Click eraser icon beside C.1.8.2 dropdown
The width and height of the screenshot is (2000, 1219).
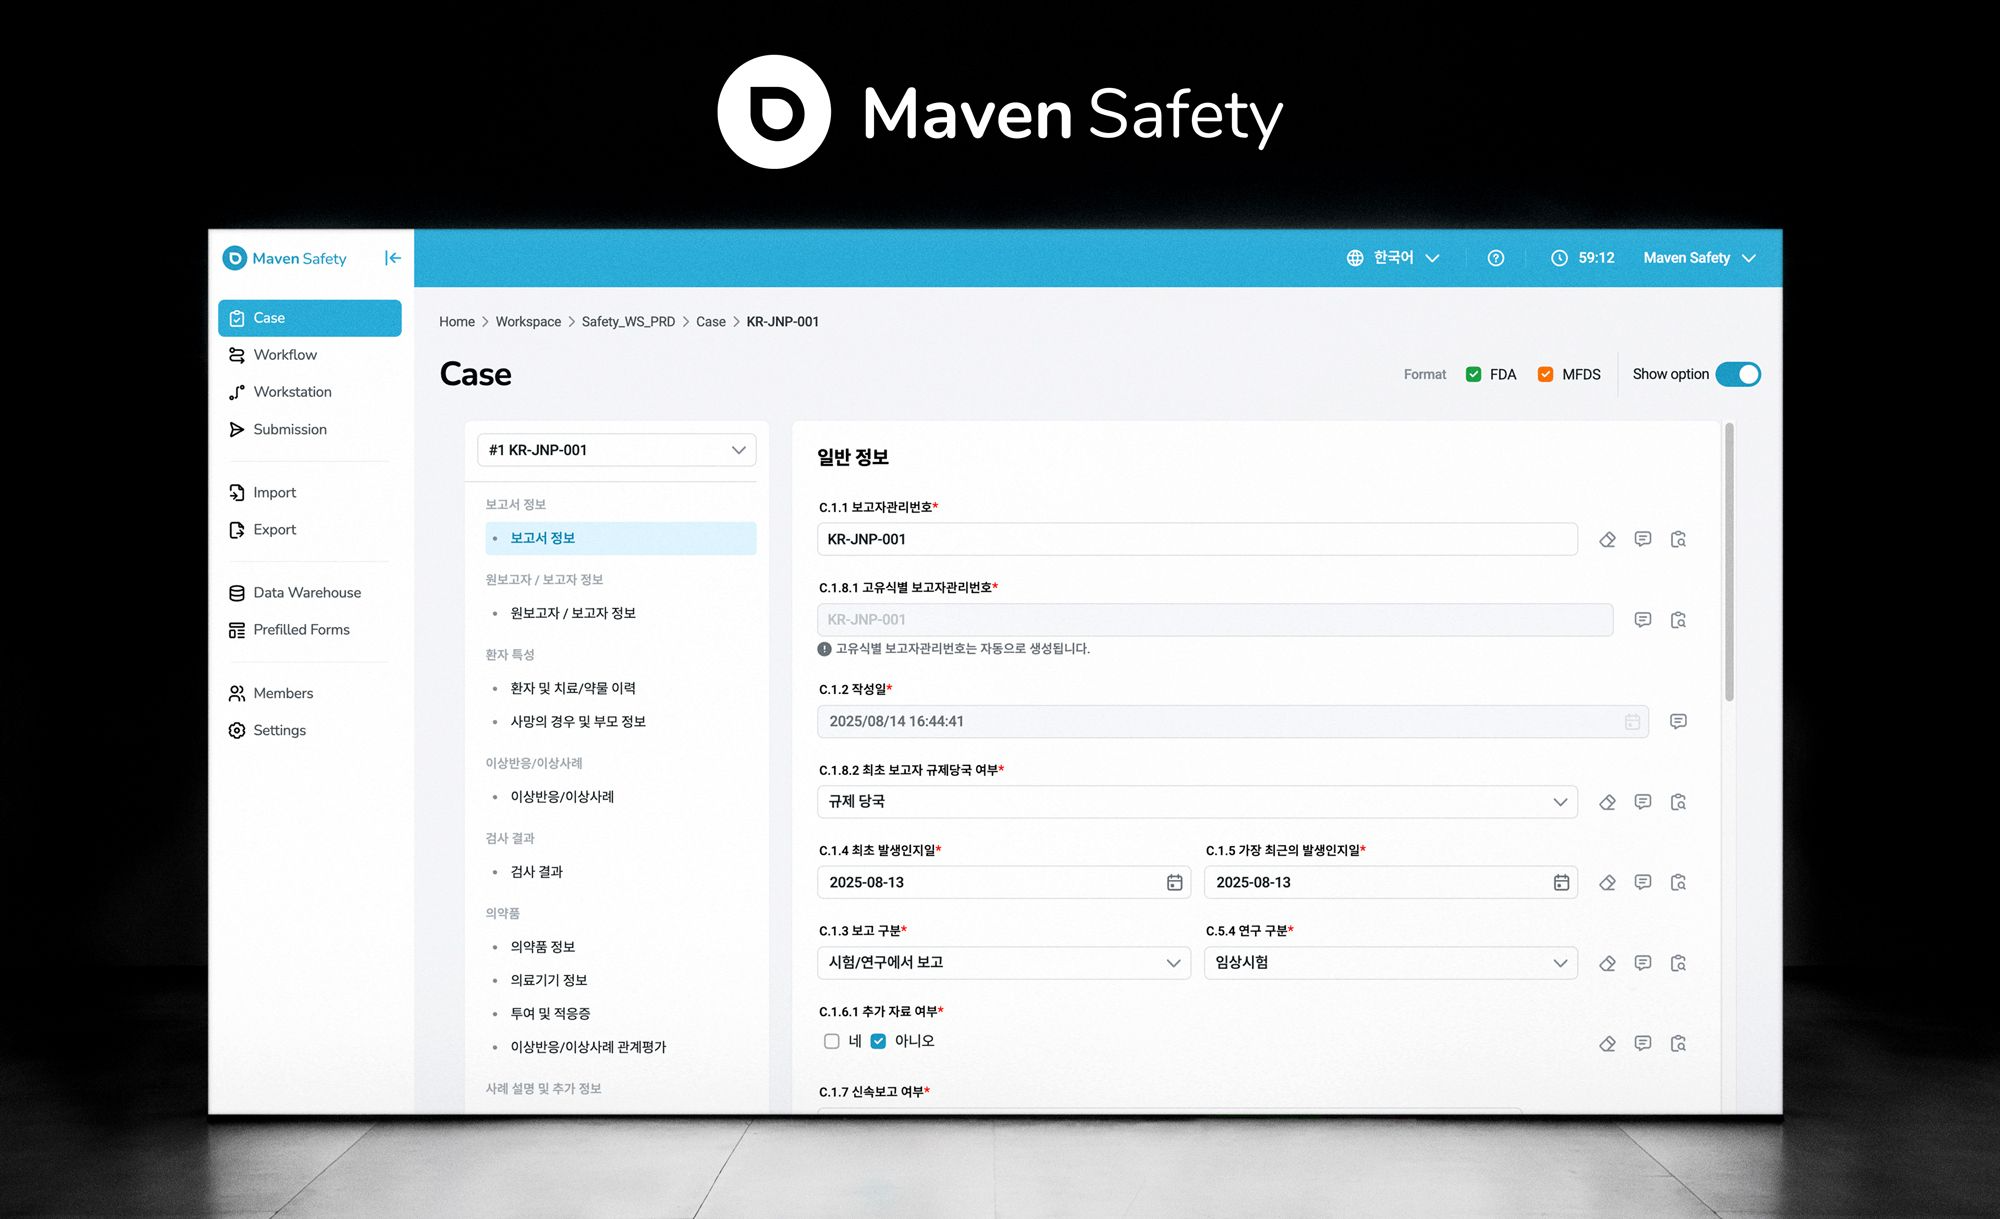tap(1607, 802)
